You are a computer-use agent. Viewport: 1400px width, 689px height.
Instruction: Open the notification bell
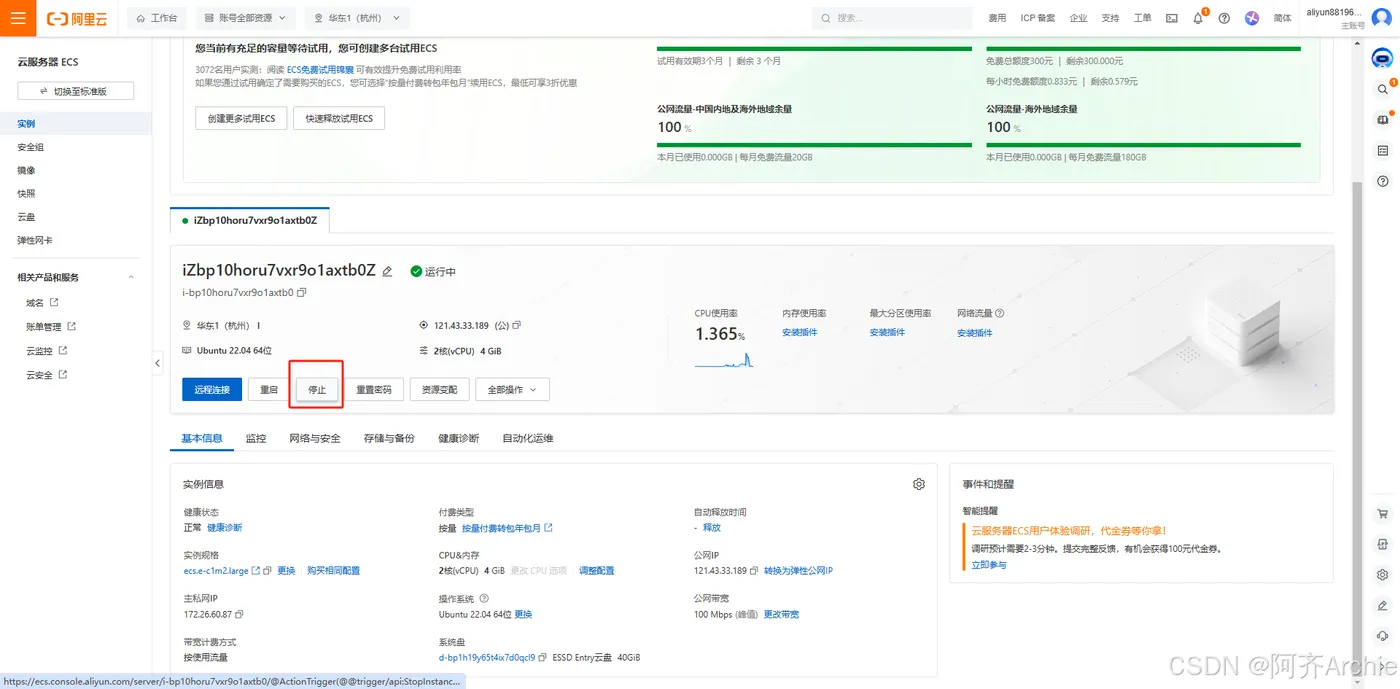(x=1198, y=18)
